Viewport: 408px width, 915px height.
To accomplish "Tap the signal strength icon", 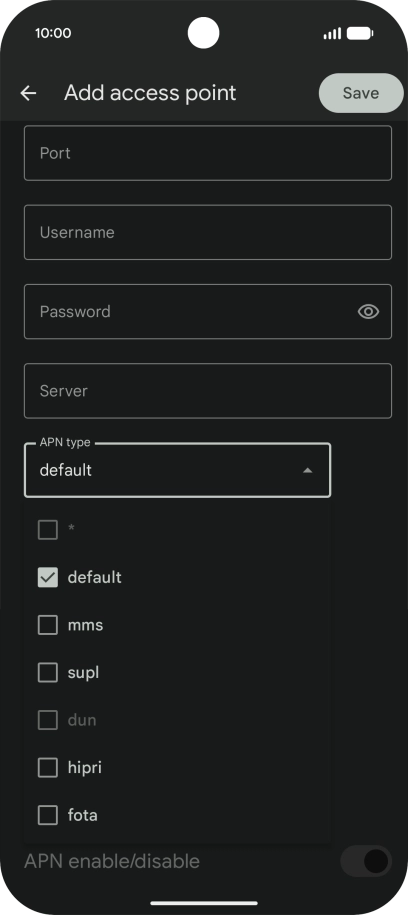I will (332, 33).
